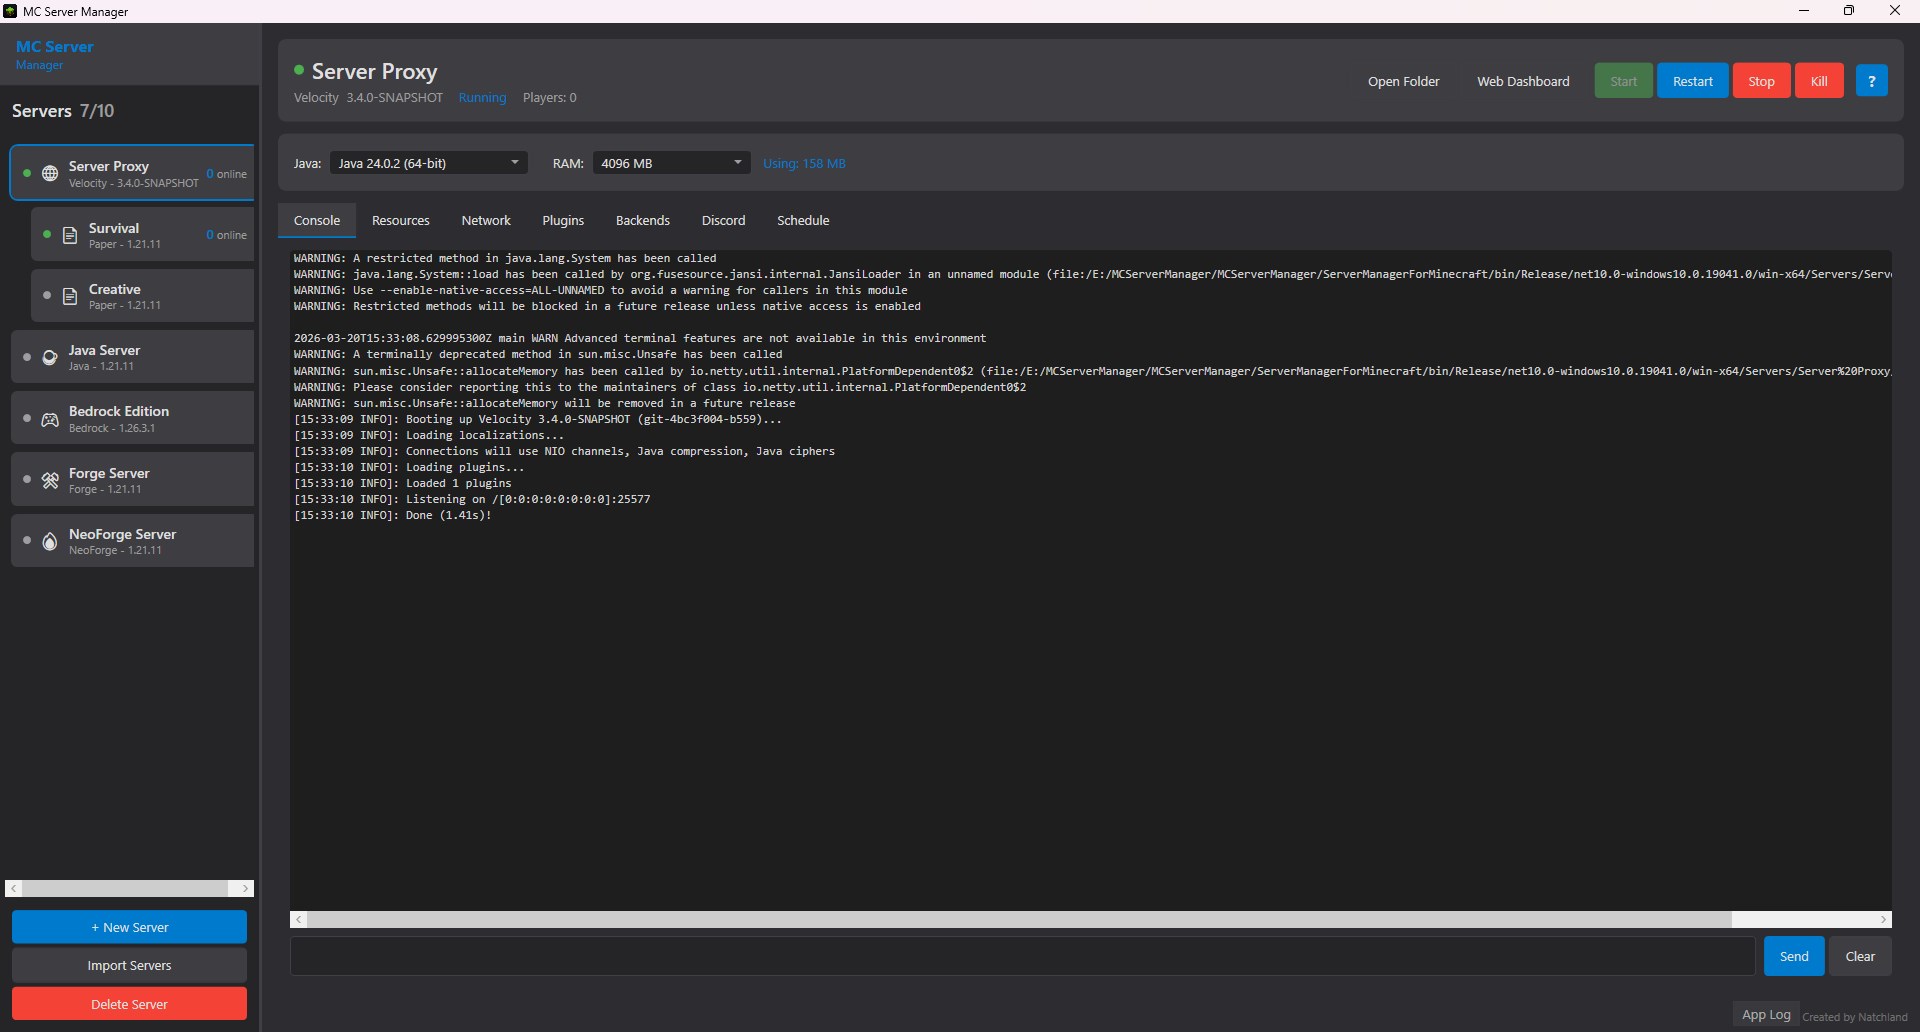Select the Creative Paper server
This screenshot has height=1032, width=1920.
pyautogui.click(x=142, y=296)
